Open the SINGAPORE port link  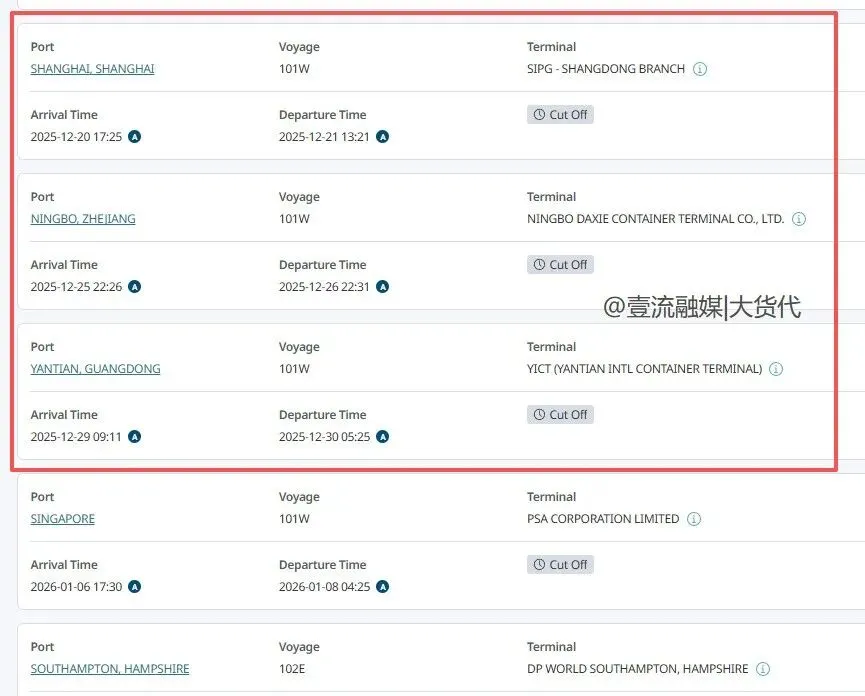tap(62, 519)
